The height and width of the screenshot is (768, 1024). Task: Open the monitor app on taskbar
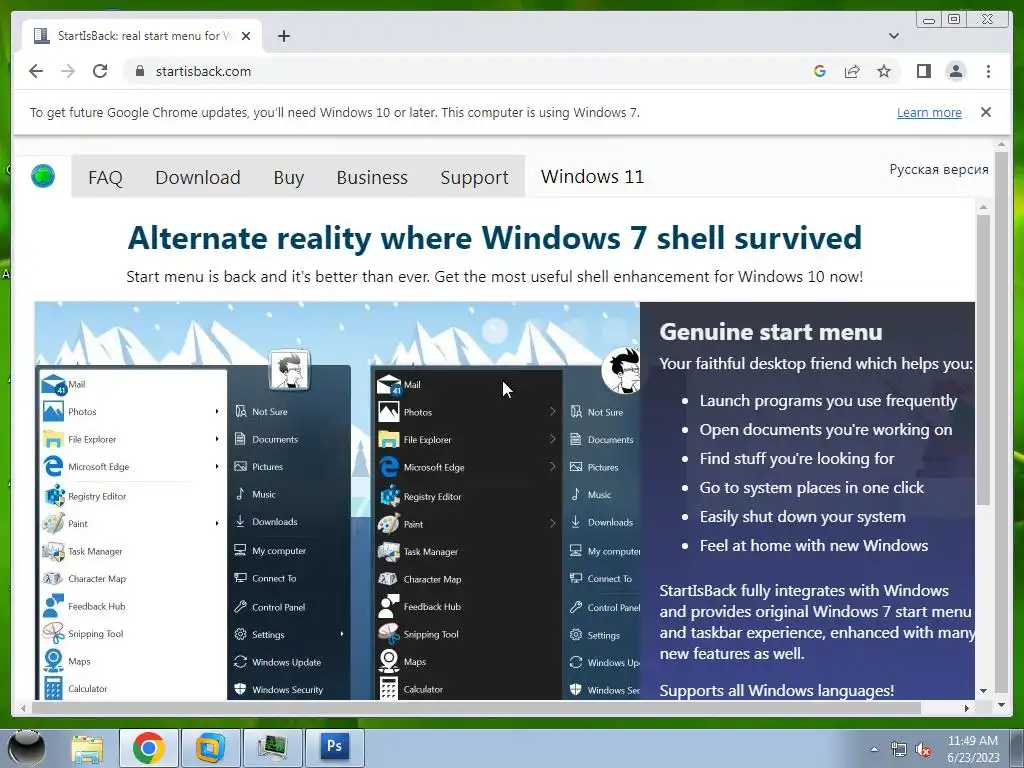point(272,748)
